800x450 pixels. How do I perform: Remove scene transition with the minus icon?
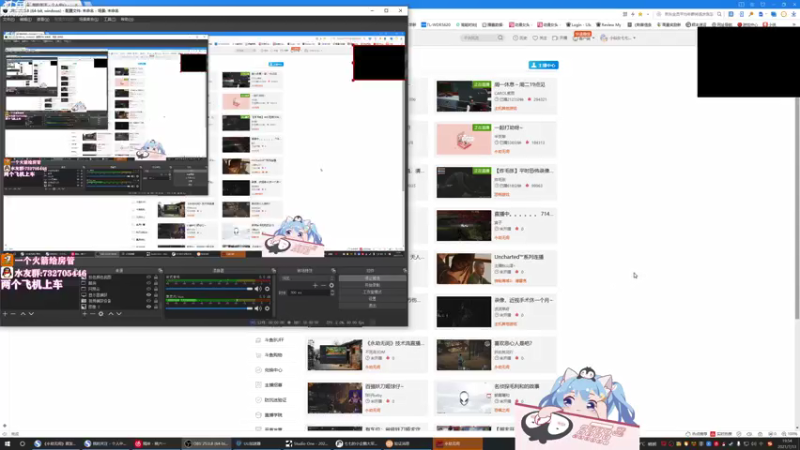(x=323, y=285)
